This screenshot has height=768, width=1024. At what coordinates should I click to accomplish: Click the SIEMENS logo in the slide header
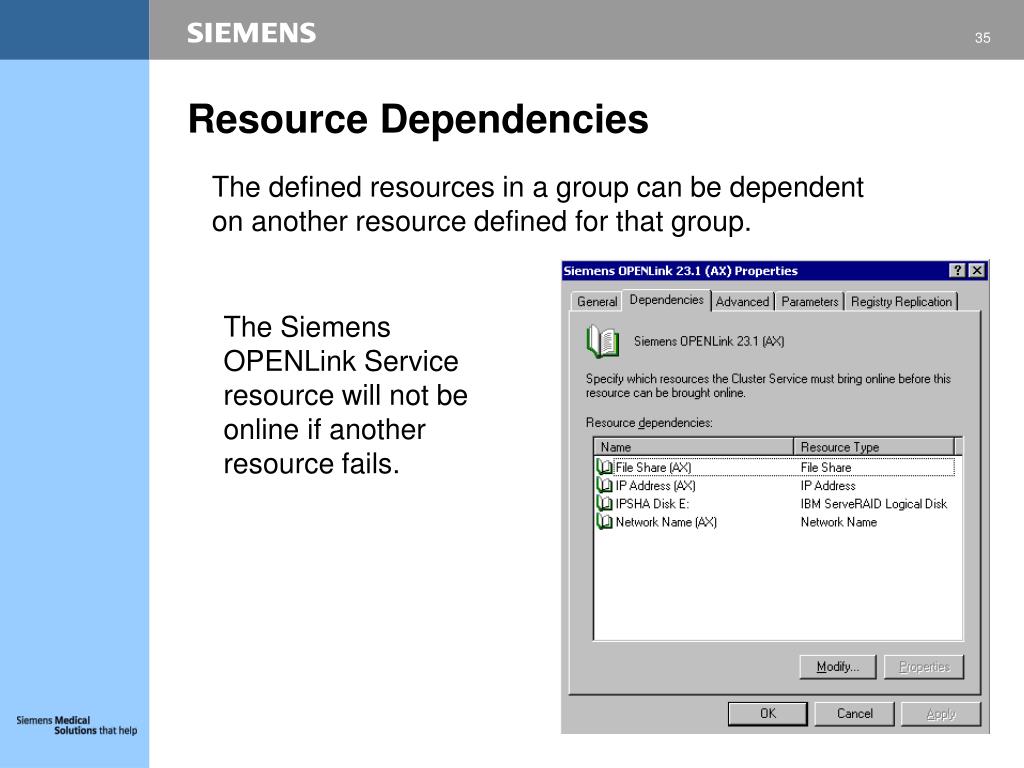coord(251,33)
